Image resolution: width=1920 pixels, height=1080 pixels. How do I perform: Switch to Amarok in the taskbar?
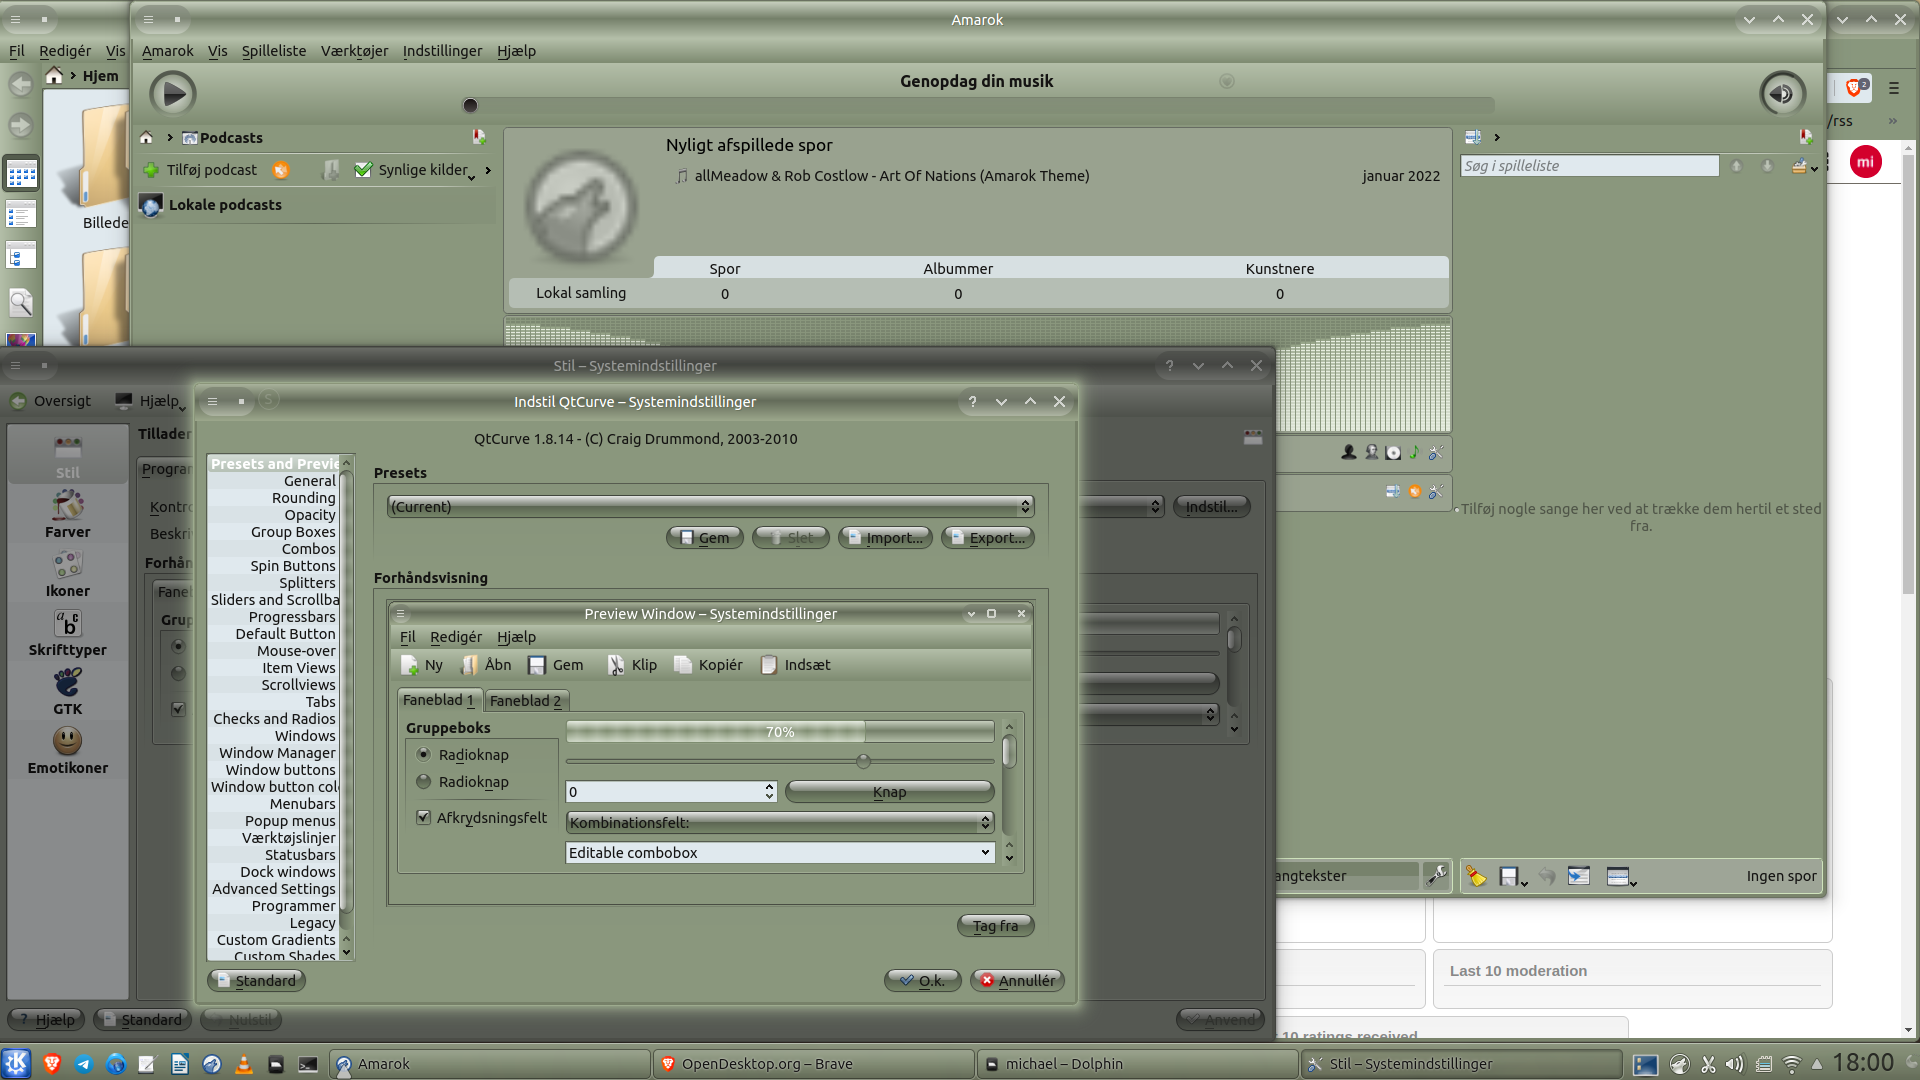tap(489, 1064)
